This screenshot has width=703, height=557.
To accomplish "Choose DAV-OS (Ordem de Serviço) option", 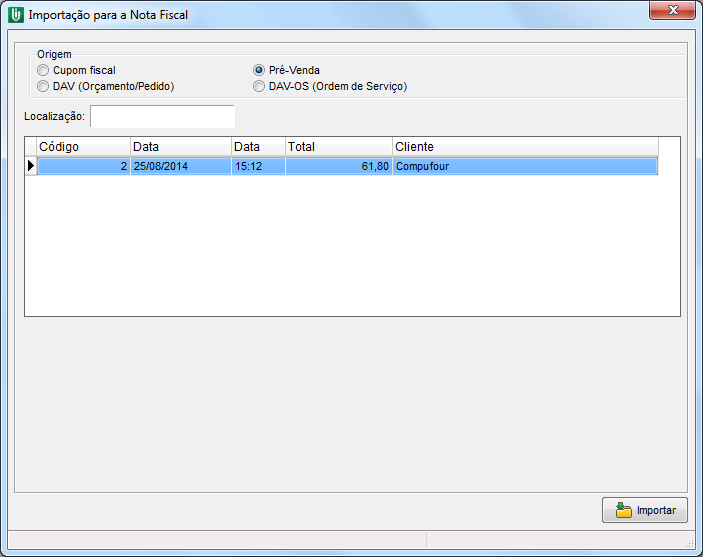I will coord(259,86).
